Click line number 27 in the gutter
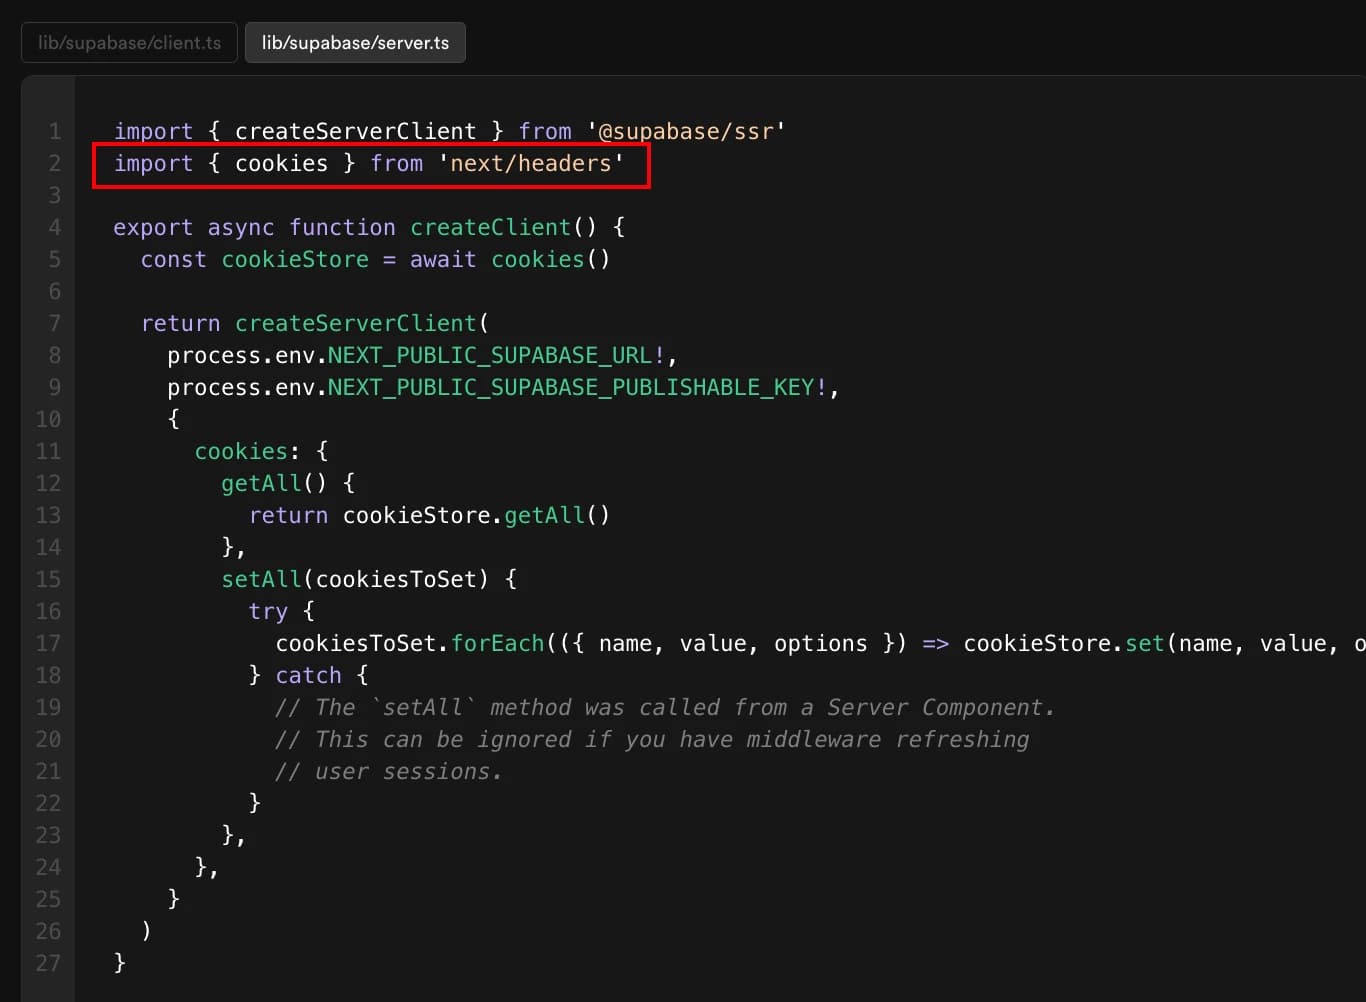The height and width of the screenshot is (1002, 1366). [48, 963]
